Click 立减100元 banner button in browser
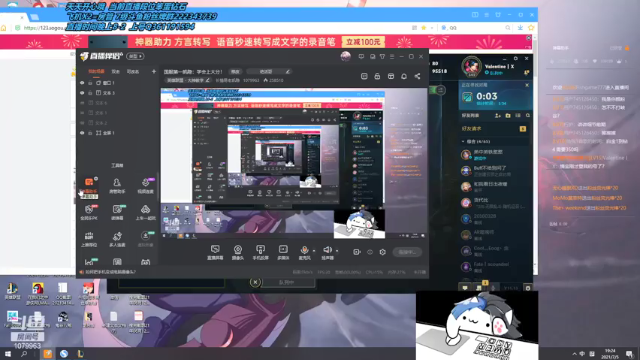The width and height of the screenshot is (640, 360). [363, 42]
